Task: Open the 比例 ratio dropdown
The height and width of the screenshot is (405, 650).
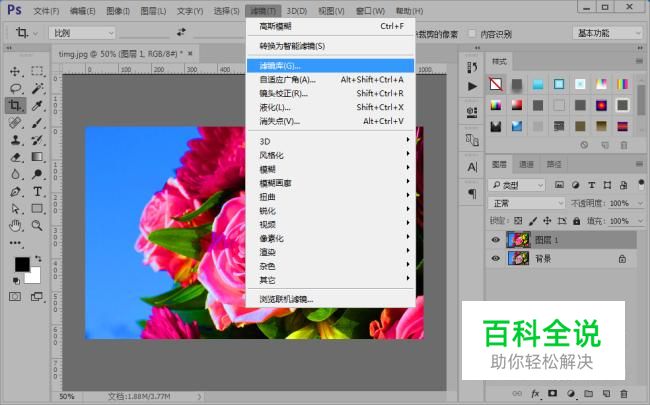Action: pos(82,33)
